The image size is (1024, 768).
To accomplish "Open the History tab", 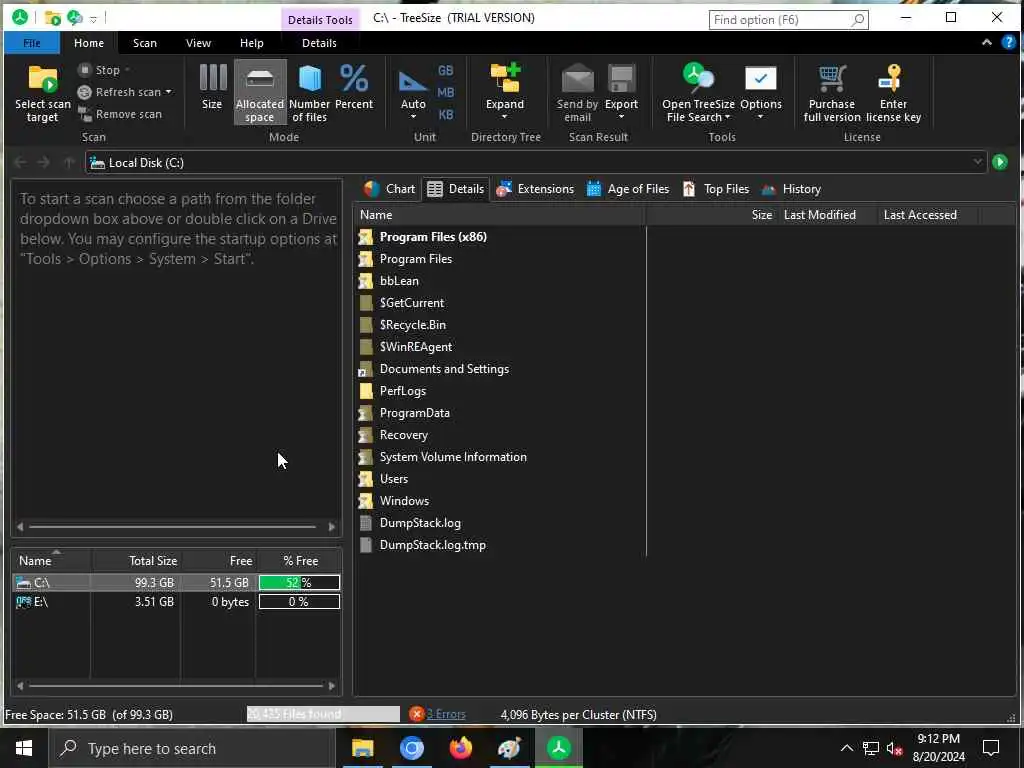I will 791,189.
